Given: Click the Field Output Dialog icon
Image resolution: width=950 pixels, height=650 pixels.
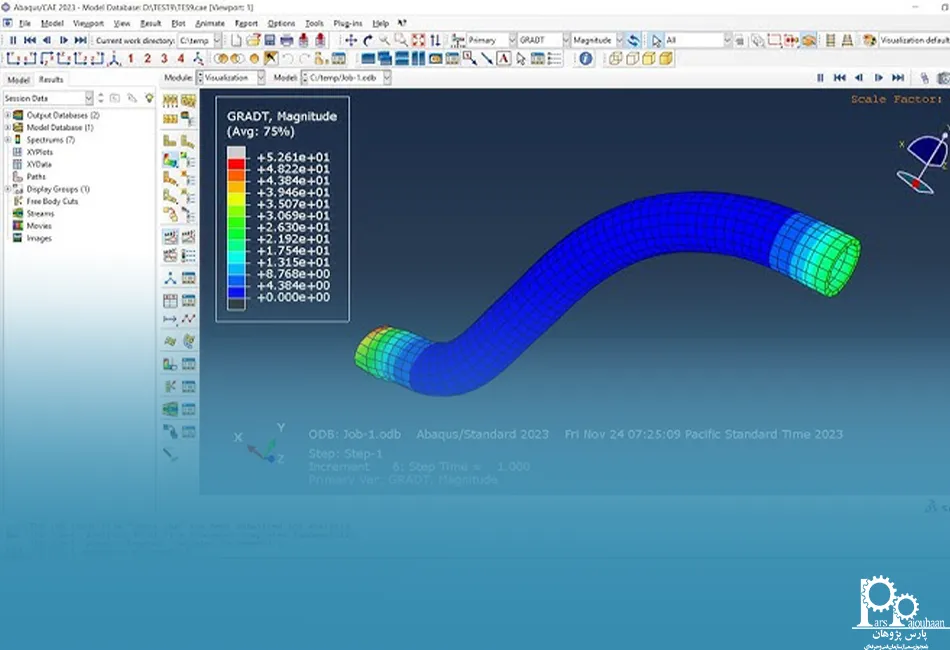Looking at the screenshot, I should click(x=457, y=41).
